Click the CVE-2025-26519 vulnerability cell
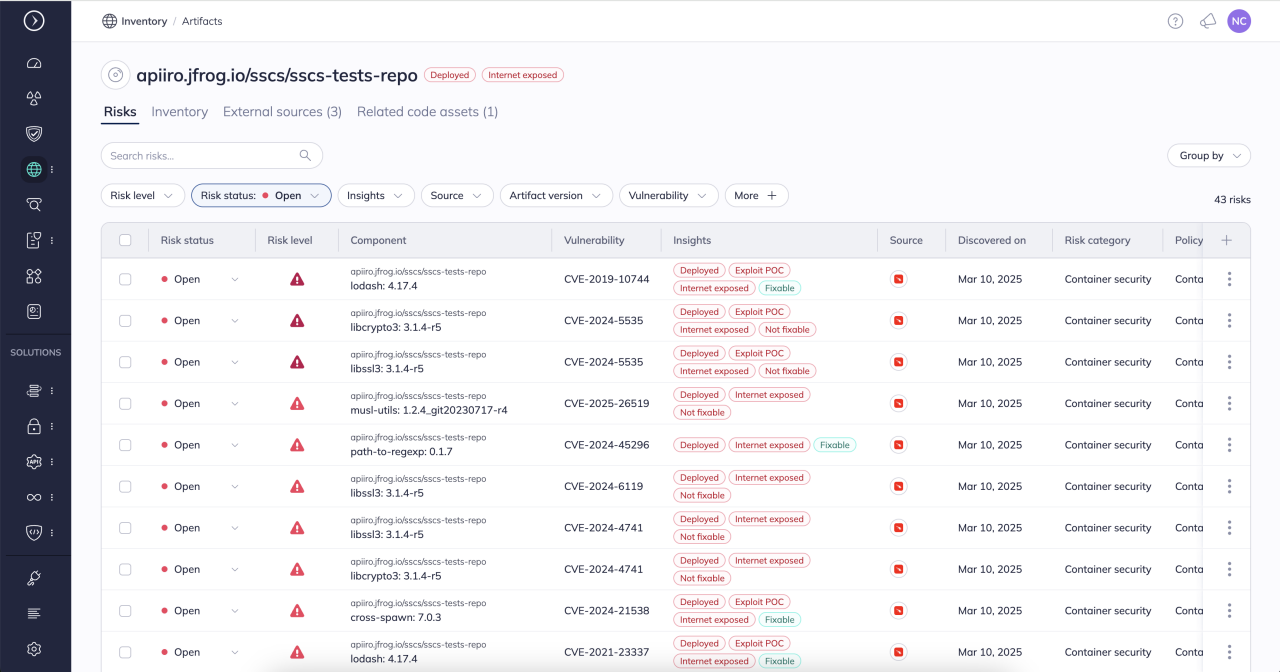The height and width of the screenshot is (672, 1280). (607, 404)
